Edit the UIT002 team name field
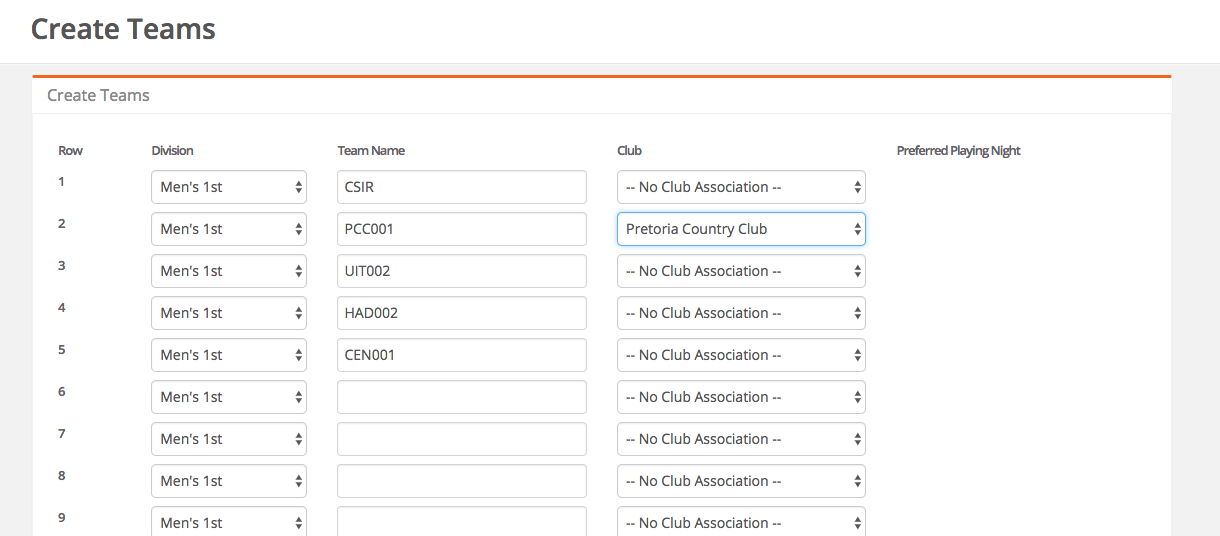 click(462, 271)
